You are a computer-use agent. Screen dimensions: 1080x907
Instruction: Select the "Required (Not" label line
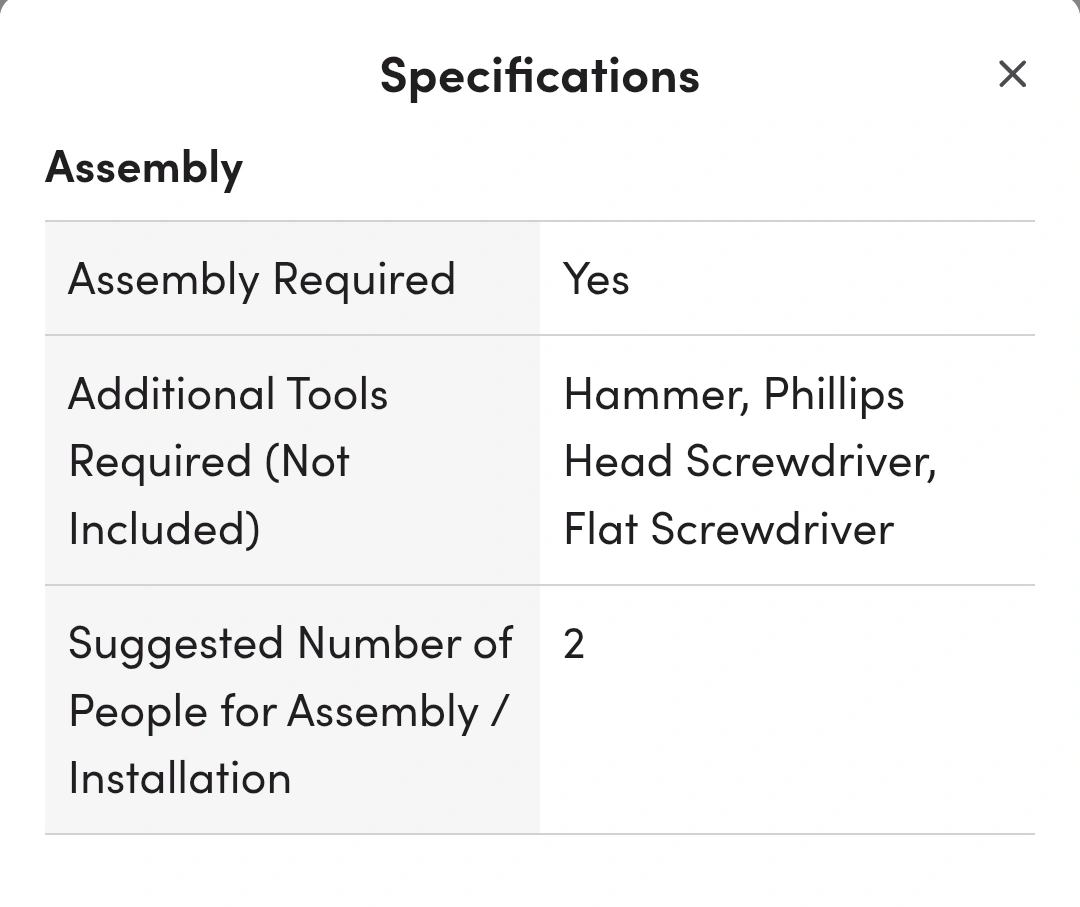pos(209,461)
